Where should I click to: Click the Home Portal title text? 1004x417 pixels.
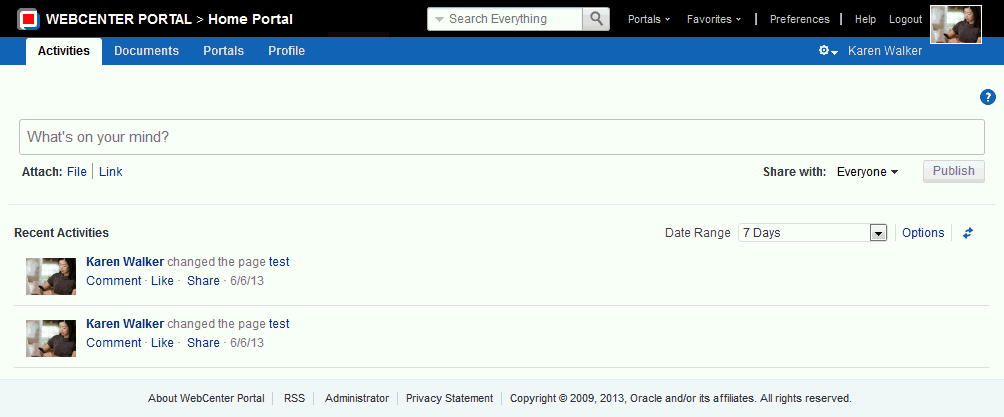click(x=250, y=19)
